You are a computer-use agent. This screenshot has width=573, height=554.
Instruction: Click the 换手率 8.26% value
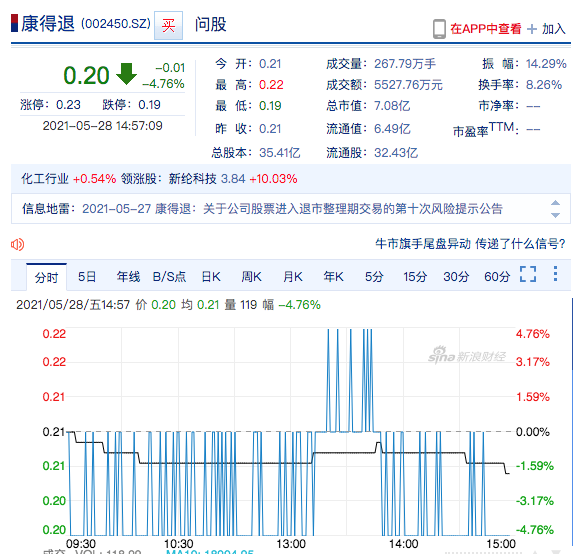click(x=544, y=85)
